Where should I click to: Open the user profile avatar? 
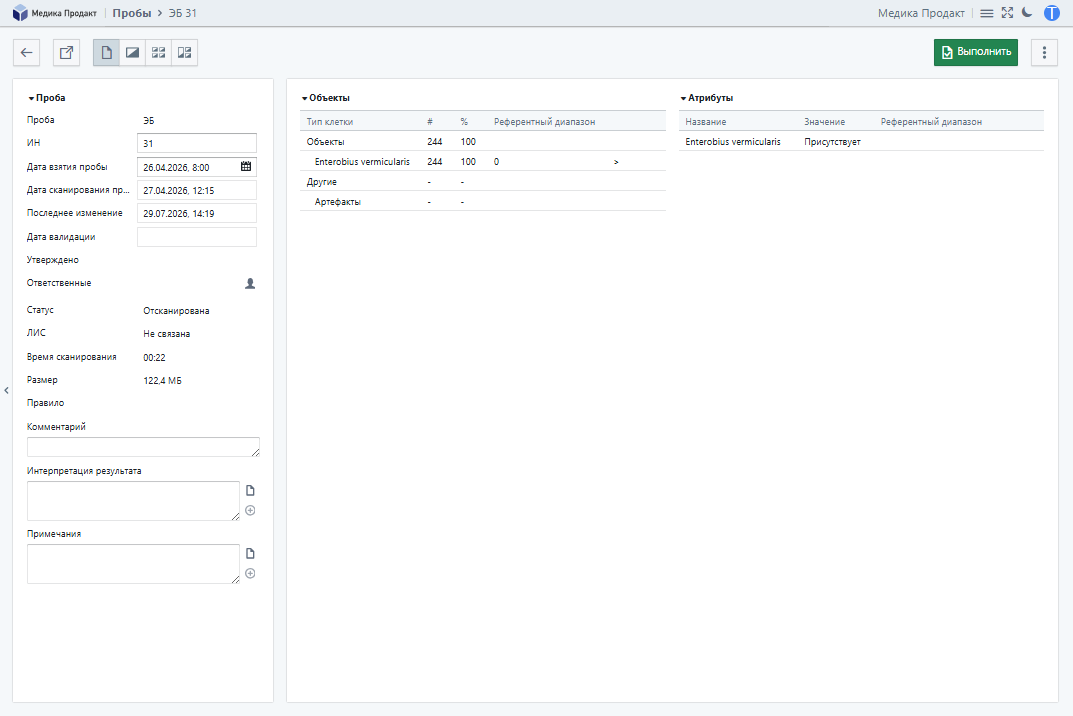(1052, 13)
